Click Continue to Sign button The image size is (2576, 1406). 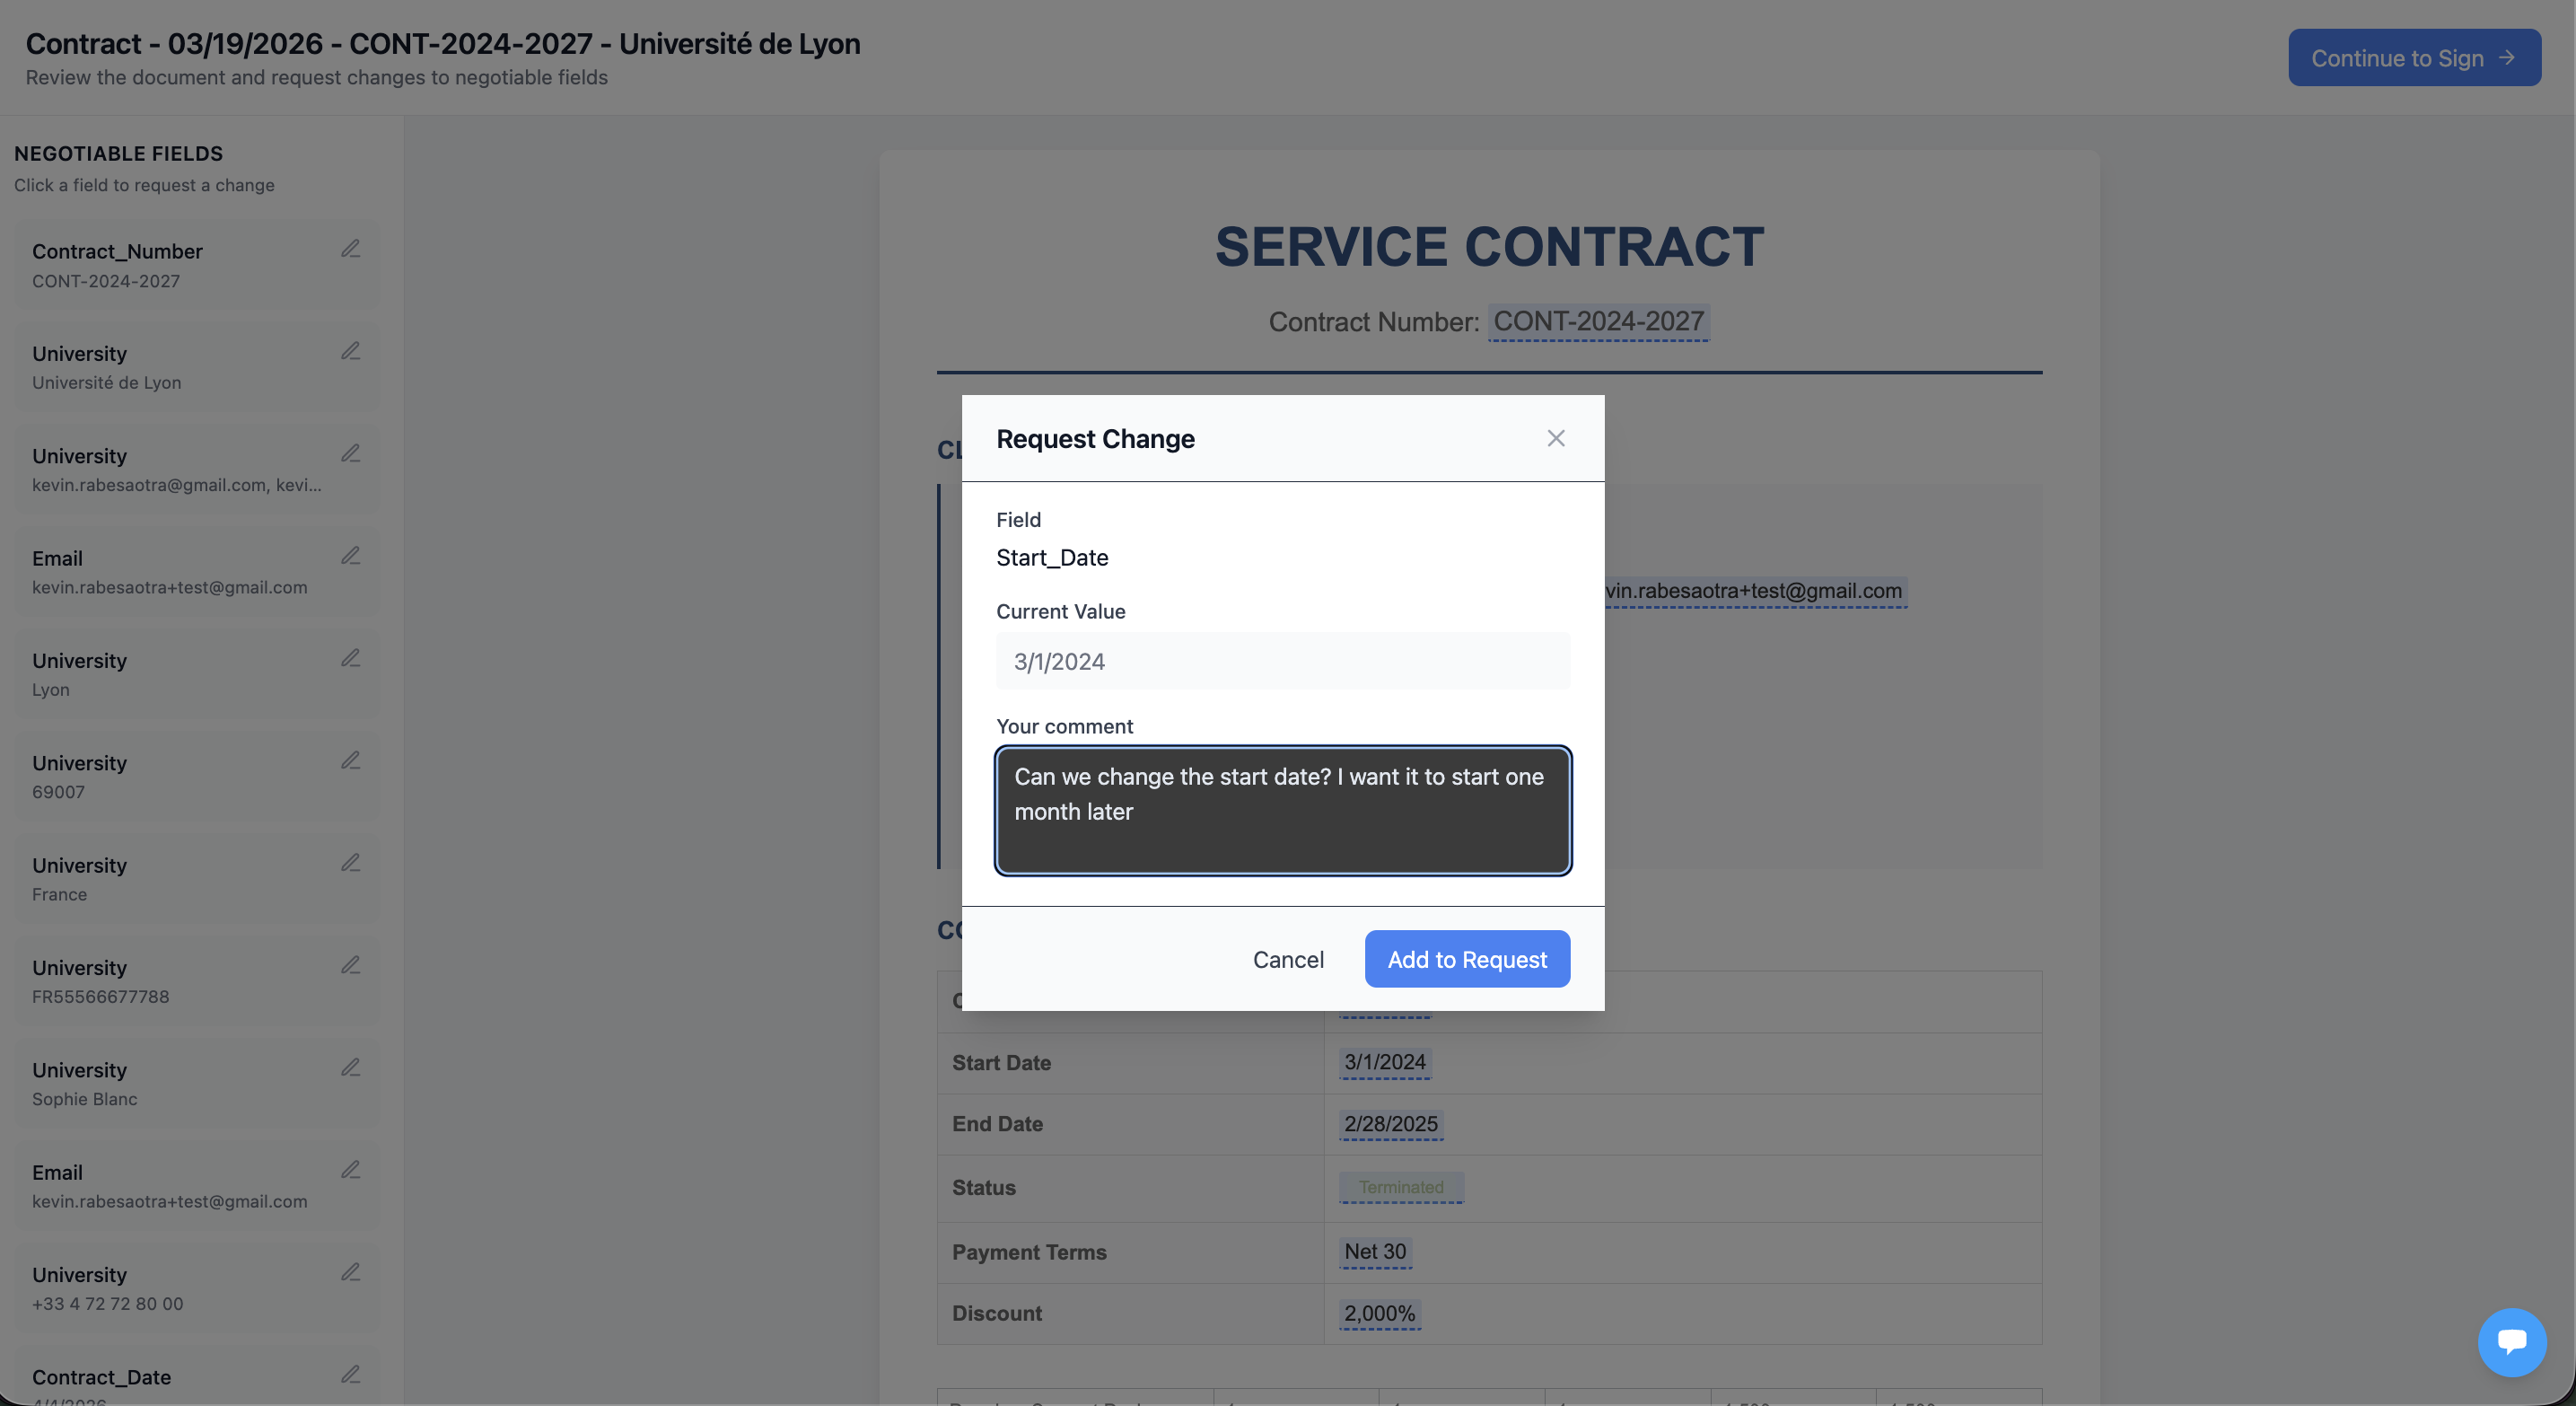tap(2414, 58)
